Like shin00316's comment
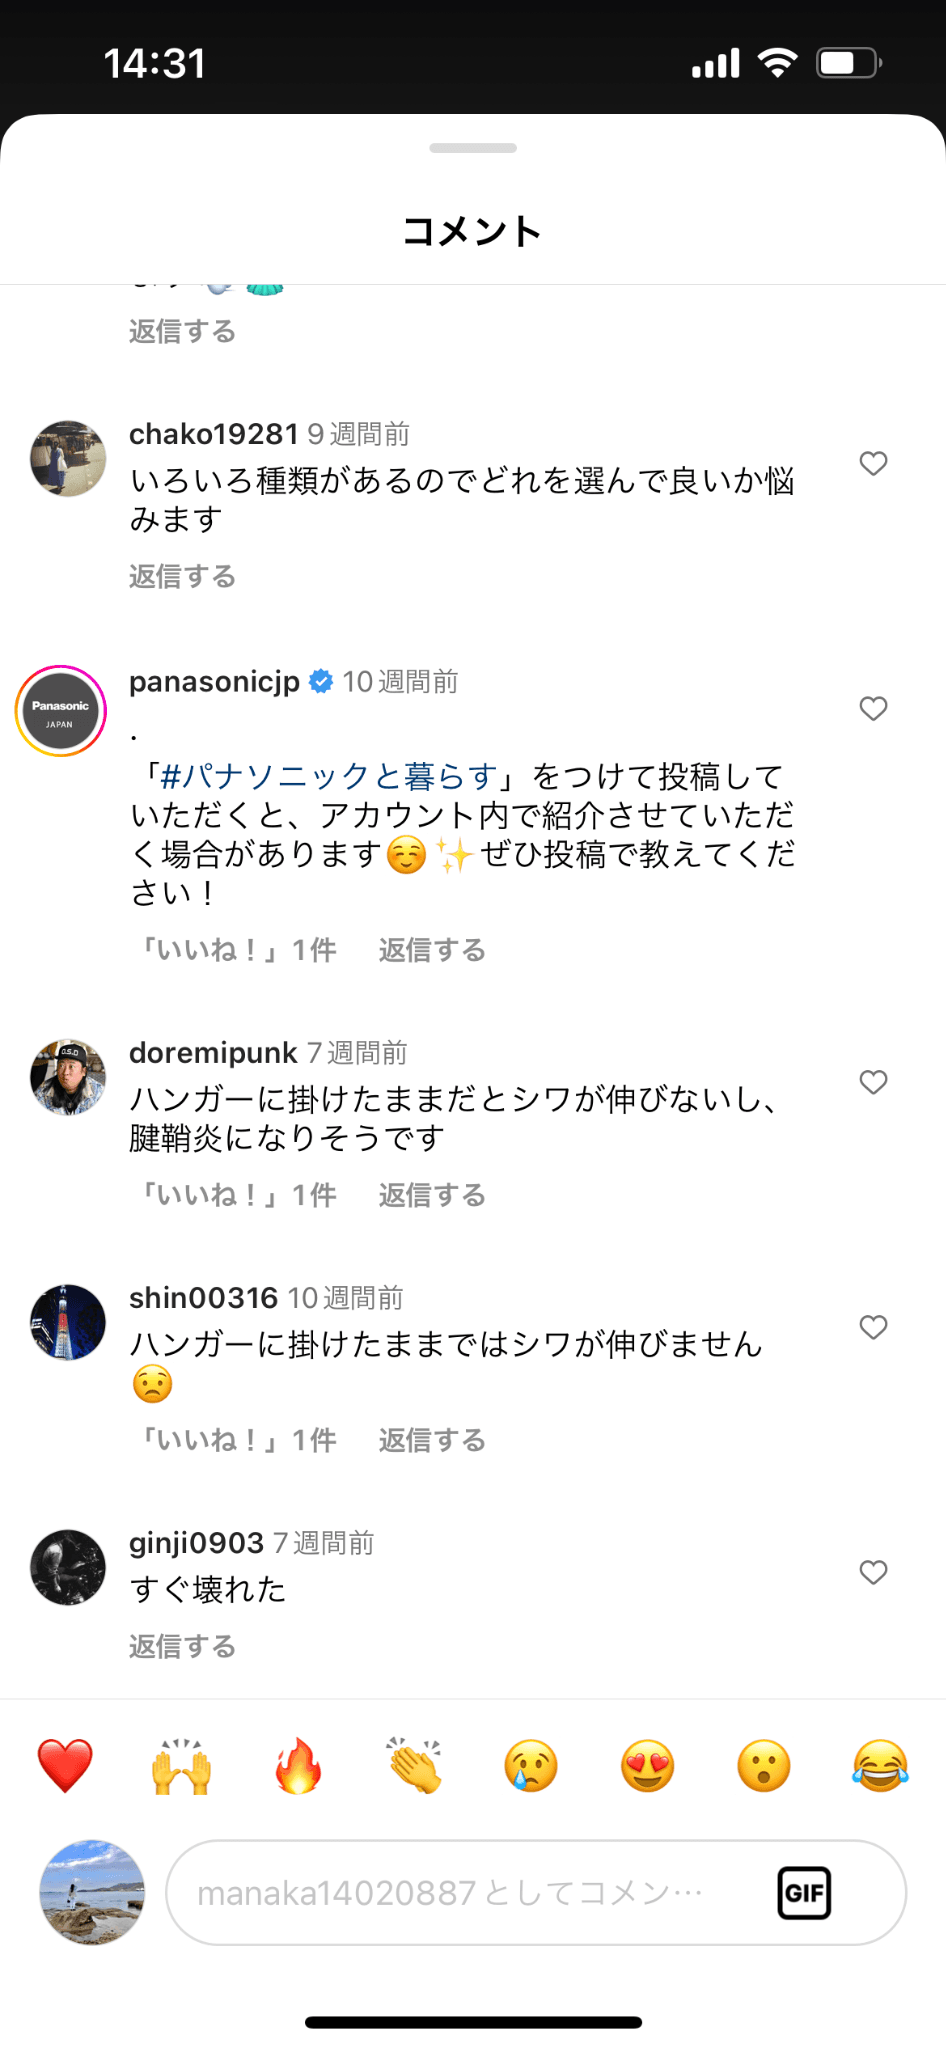This screenshot has width=946, height=2048. (x=873, y=1327)
